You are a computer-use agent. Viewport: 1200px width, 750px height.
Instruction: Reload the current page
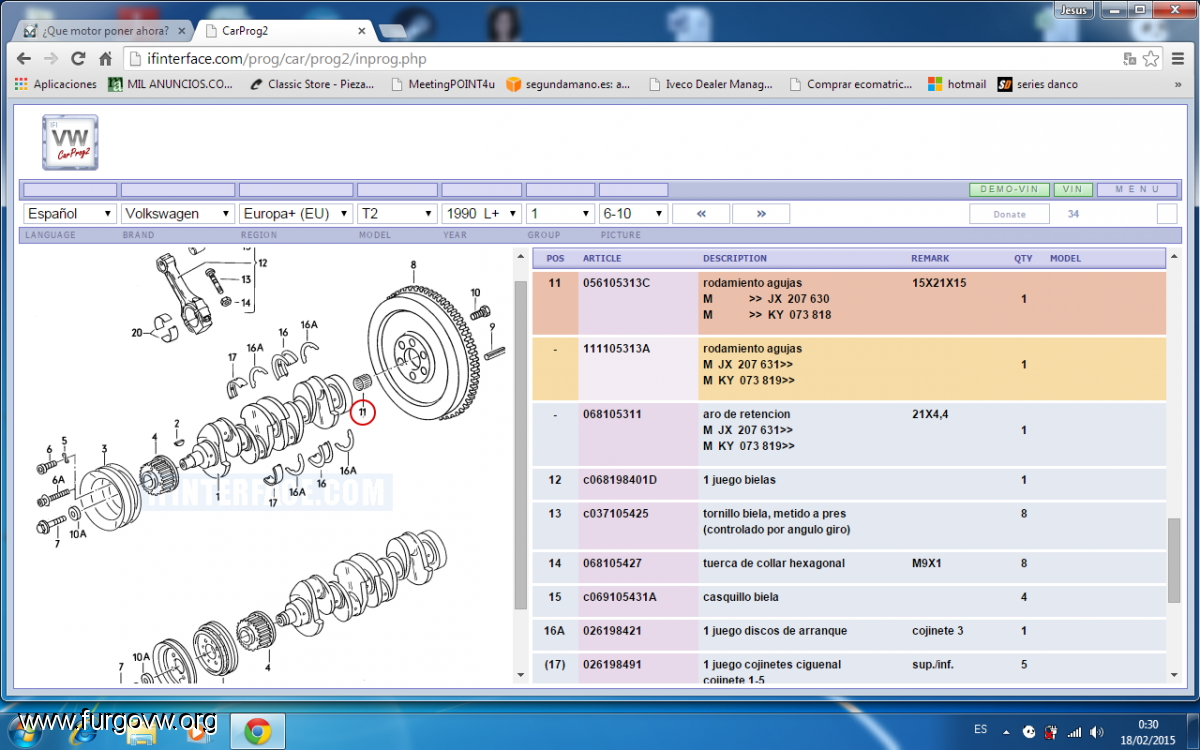(77, 58)
